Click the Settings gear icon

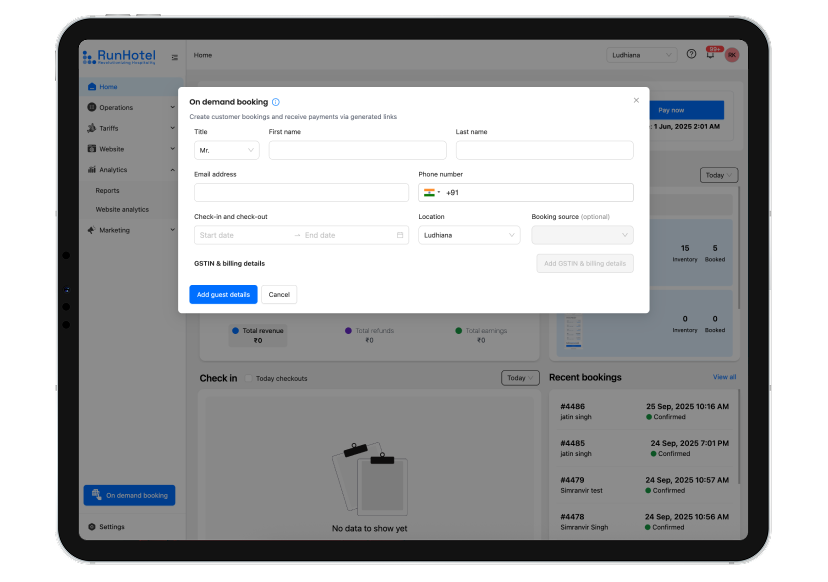click(92, 527)
